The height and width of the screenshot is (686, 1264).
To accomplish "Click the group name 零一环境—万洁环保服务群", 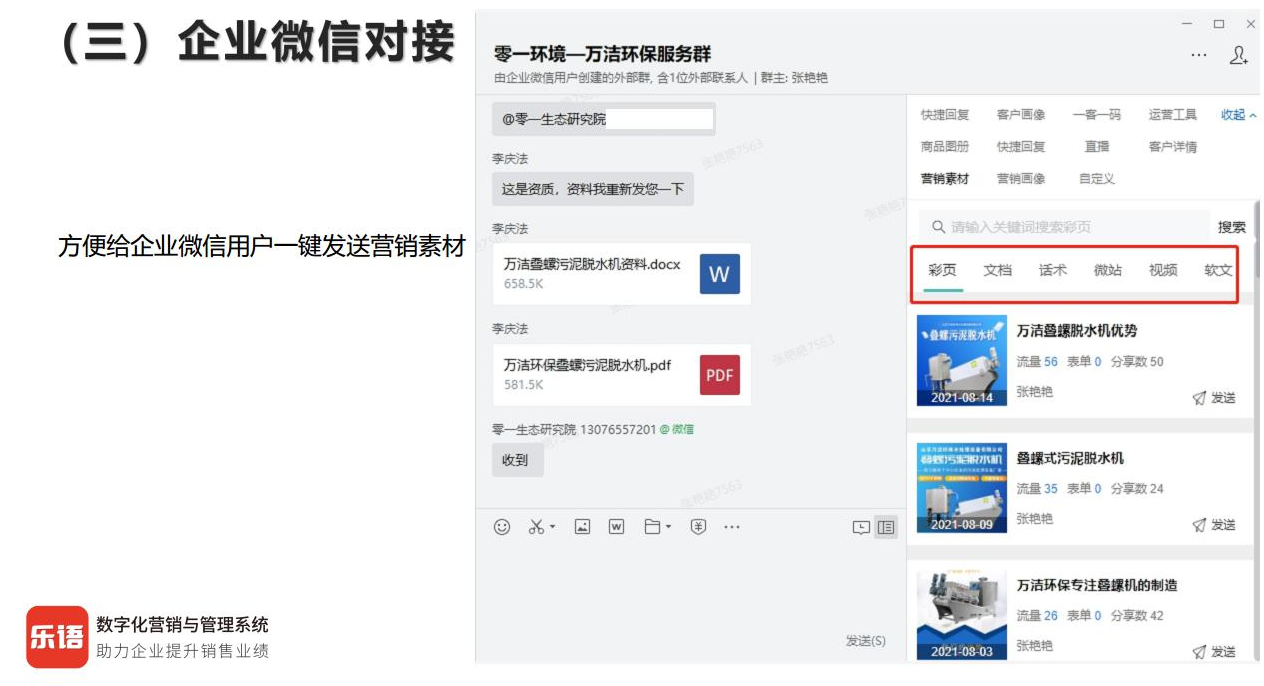I will click(602, 54).
